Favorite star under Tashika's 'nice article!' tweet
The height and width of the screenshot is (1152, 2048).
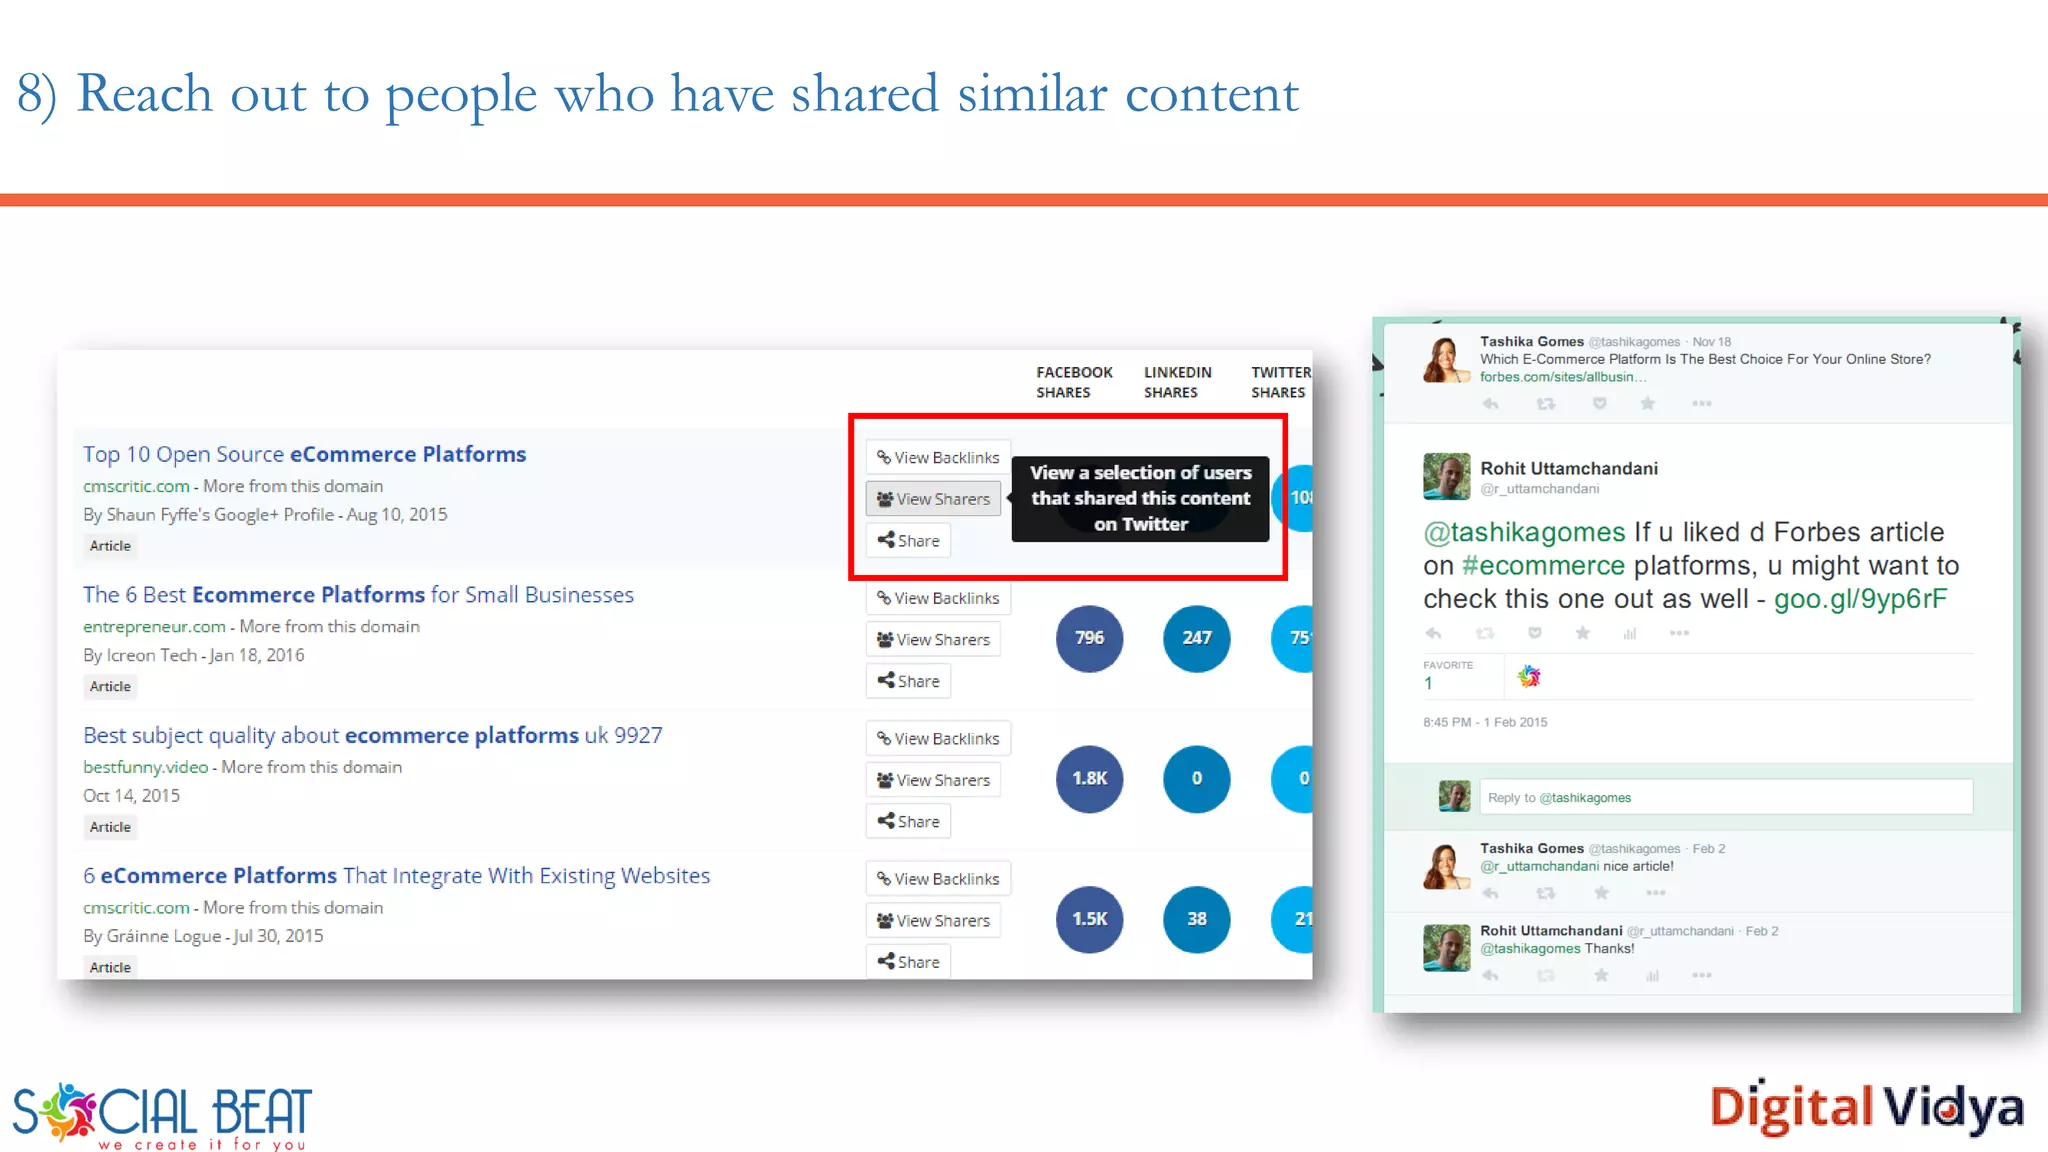tap(1601, 893)
